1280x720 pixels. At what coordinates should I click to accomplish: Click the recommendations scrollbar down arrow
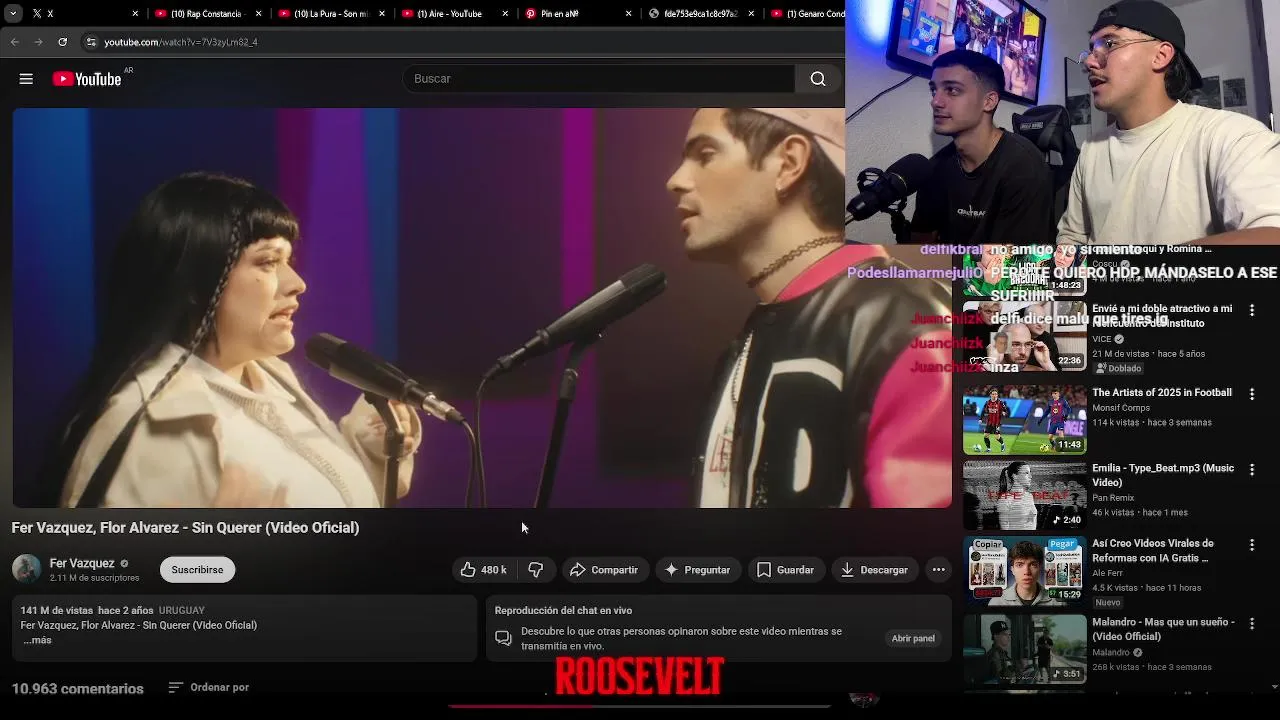tap(1274, 686)
